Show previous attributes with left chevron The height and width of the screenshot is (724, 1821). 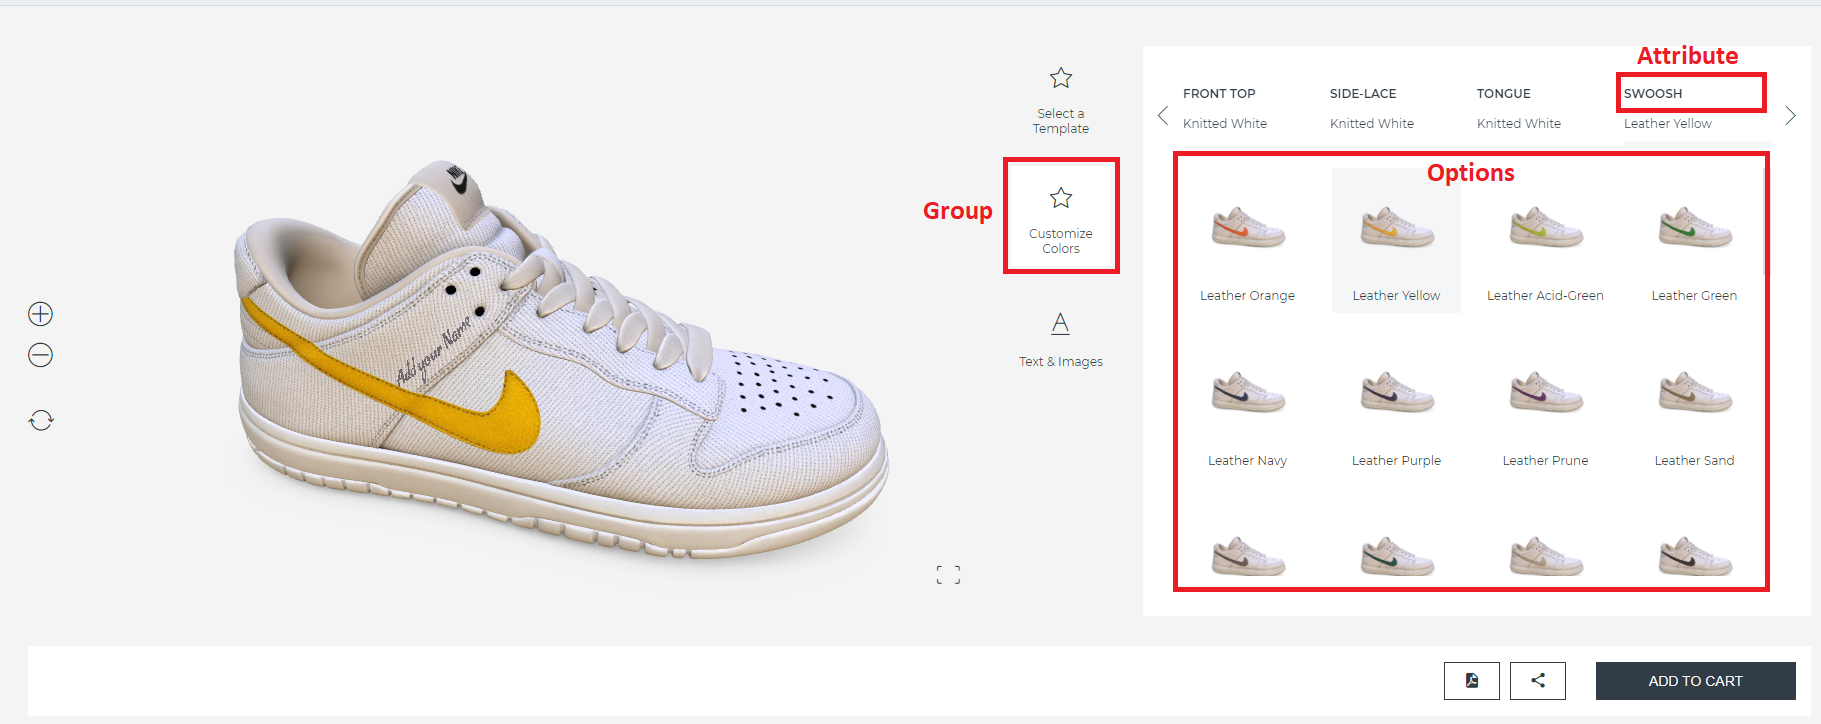coord(1162,115)
